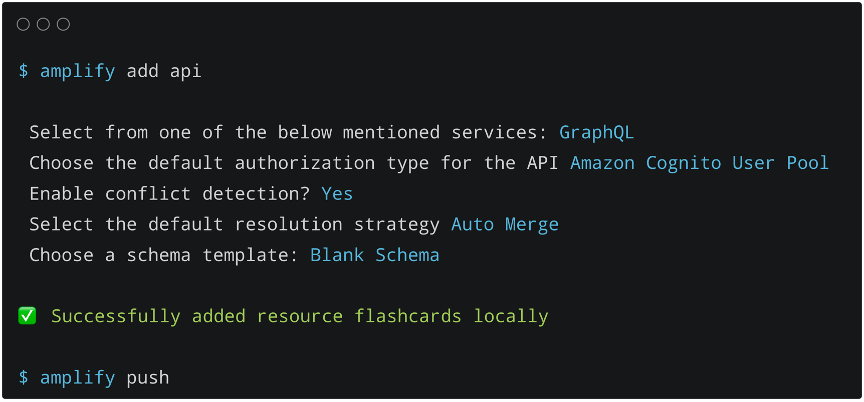Click the rightmost window control circle
The image size is (864, 402).
tap(63, 24)
